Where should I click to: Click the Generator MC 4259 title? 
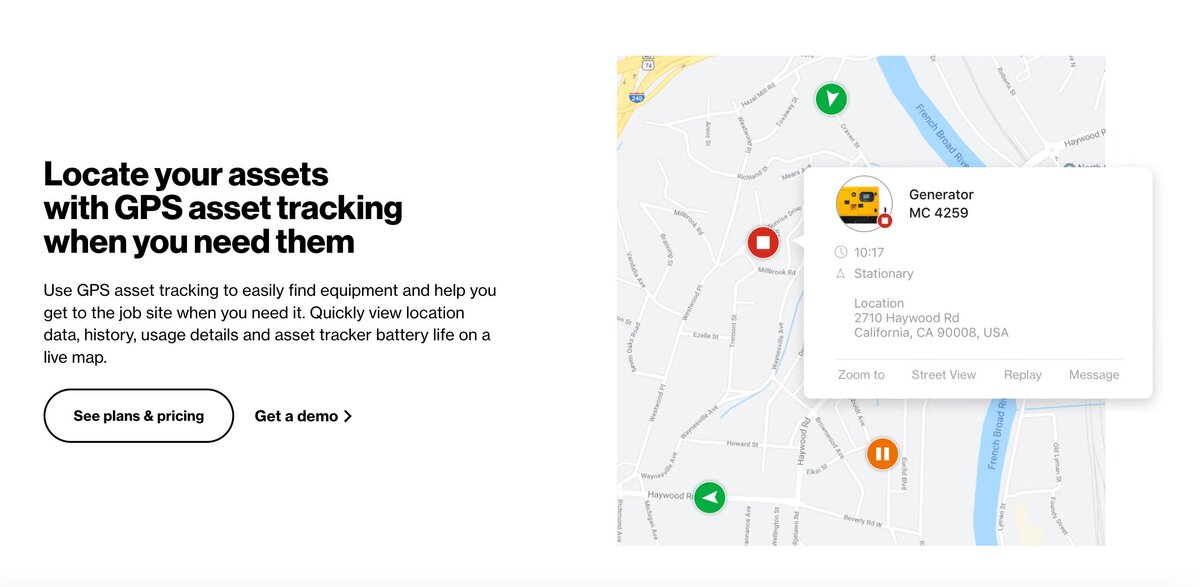(x=941, y=203)
